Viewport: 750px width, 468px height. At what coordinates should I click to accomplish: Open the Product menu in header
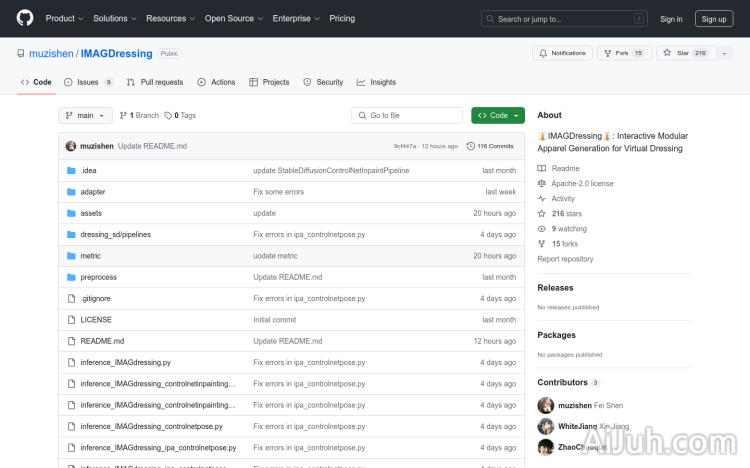tap(64, 18)
